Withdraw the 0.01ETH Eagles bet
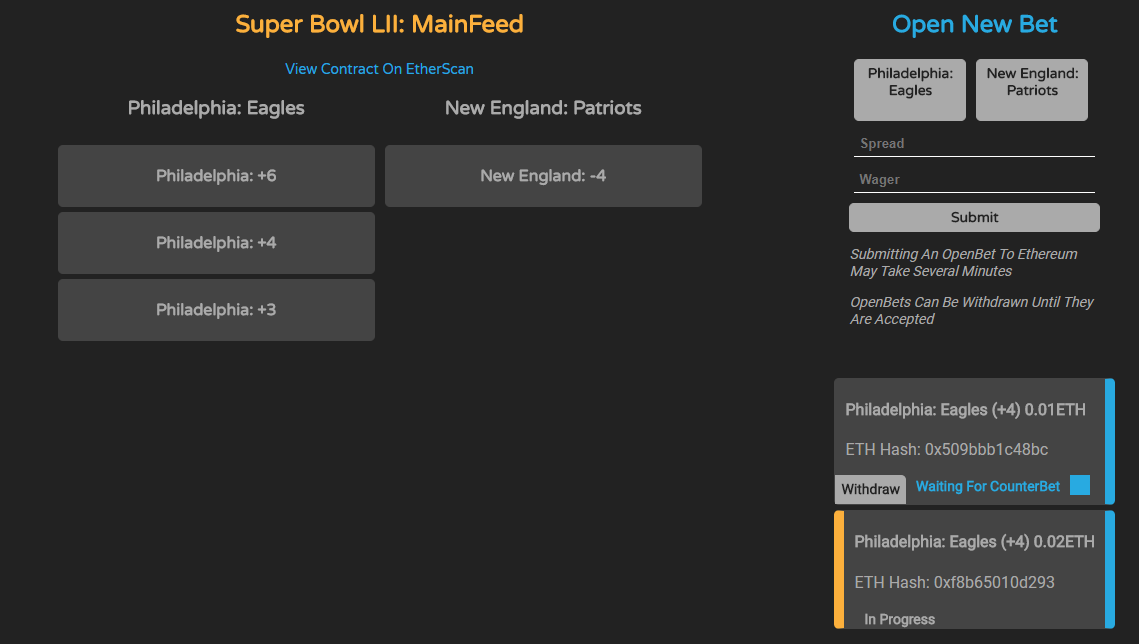Image resolution: width=1139 pixels, height=644 pixels. (870, 489)
